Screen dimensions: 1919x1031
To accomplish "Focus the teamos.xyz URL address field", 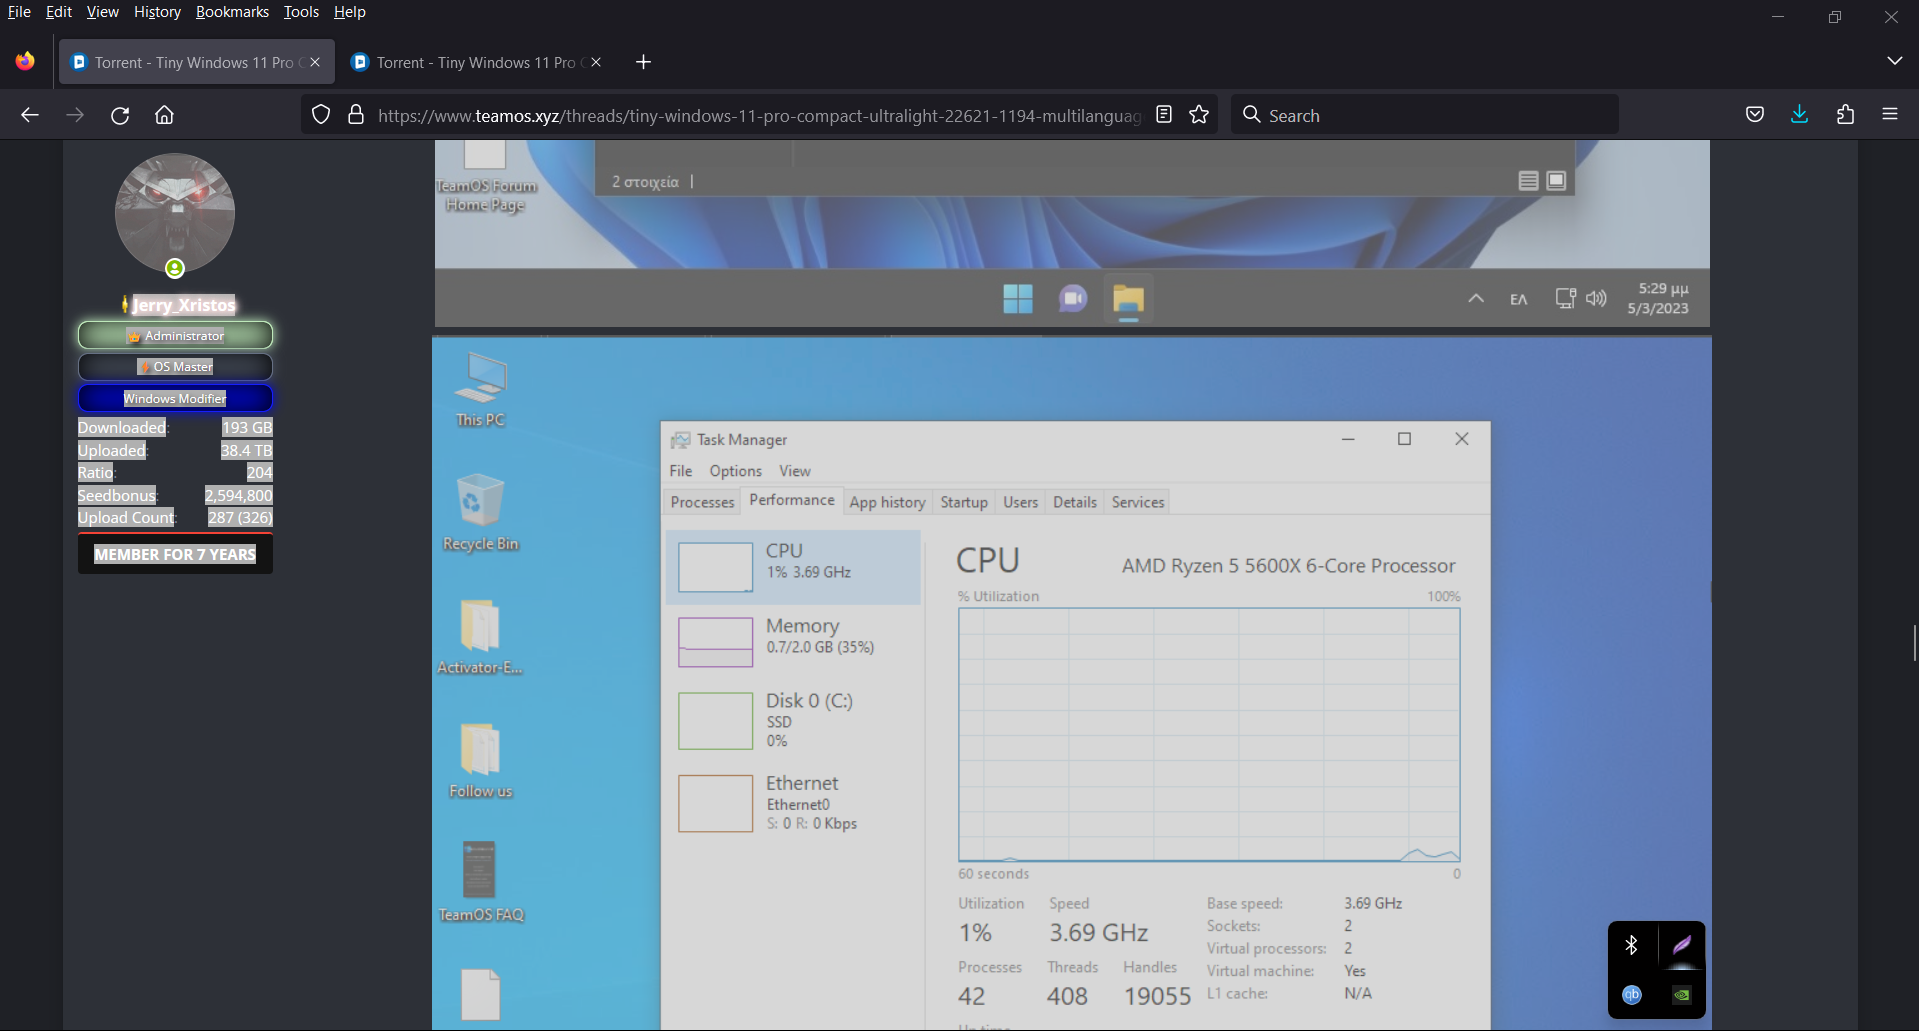I will (x=758, y=115).
